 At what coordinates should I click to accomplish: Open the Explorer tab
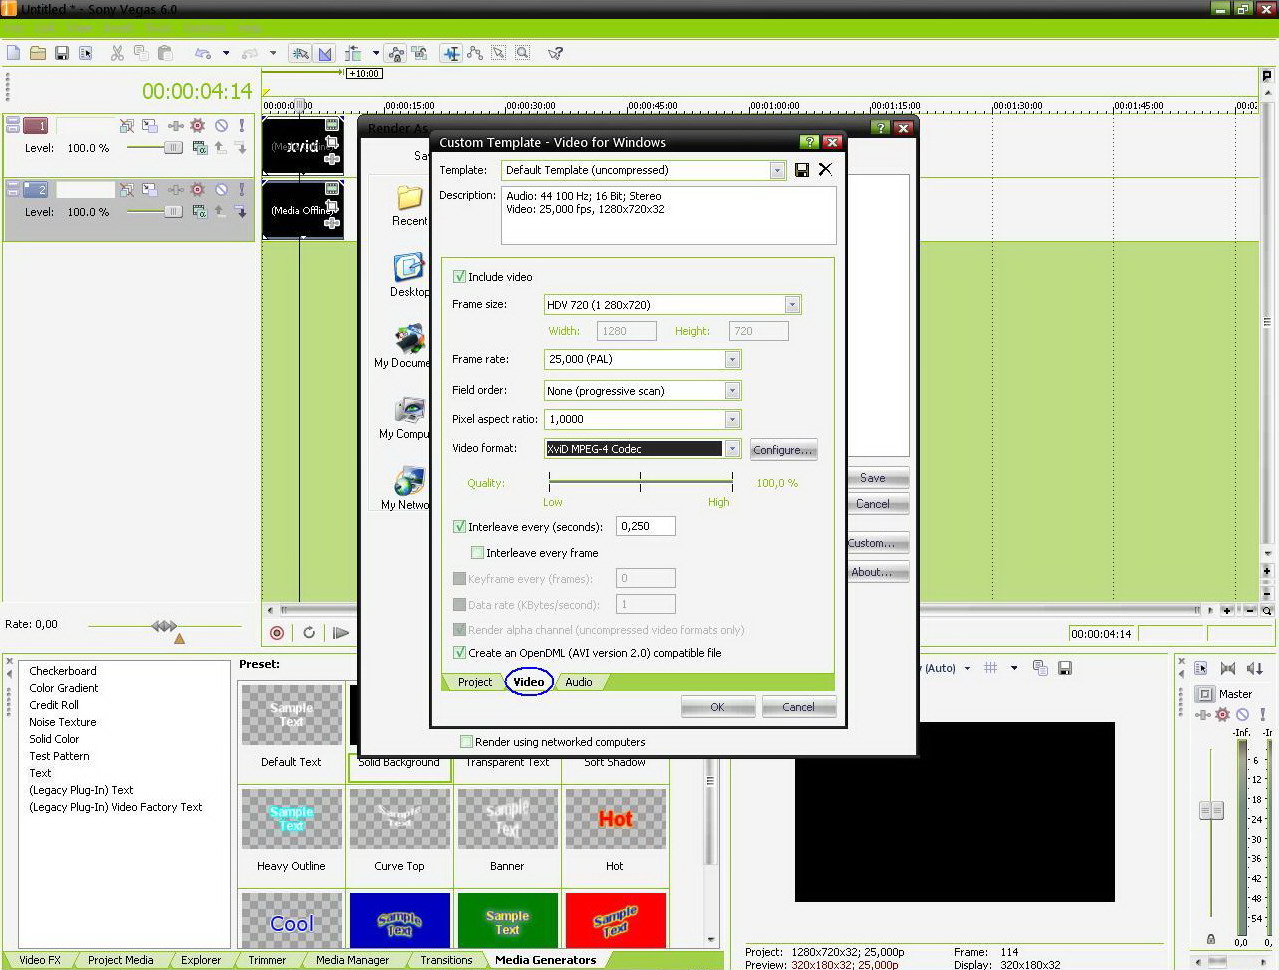(201, 960)
